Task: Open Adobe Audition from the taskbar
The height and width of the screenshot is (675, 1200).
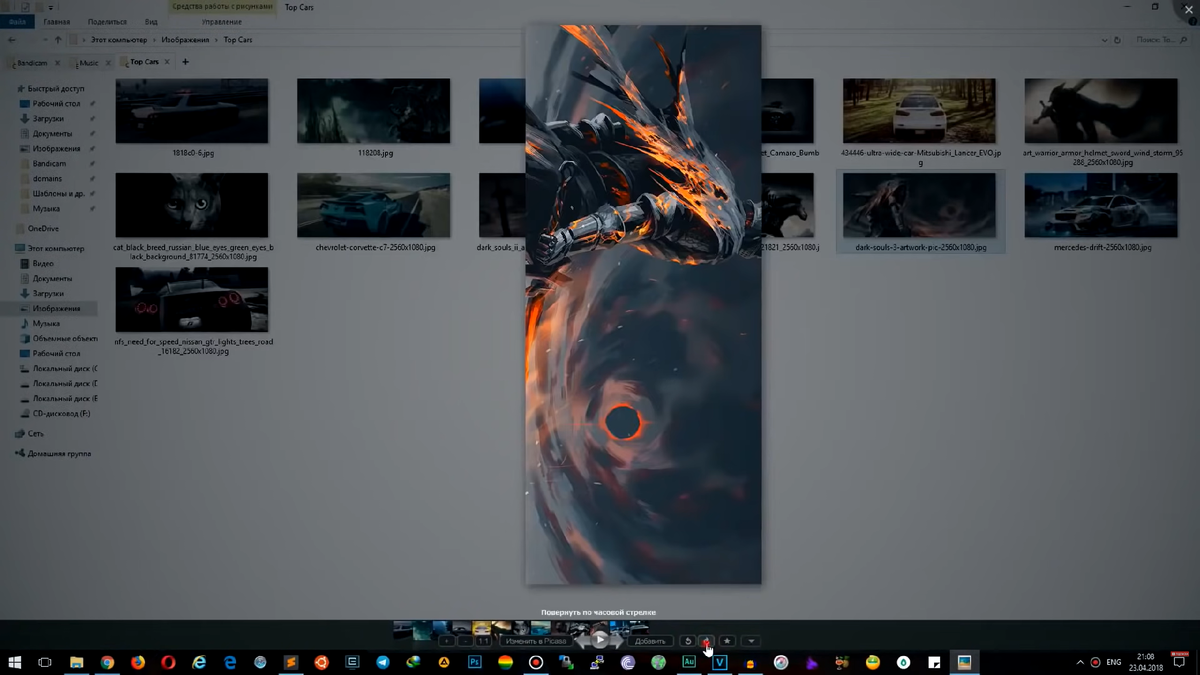Action: click(x=689, y=662)
